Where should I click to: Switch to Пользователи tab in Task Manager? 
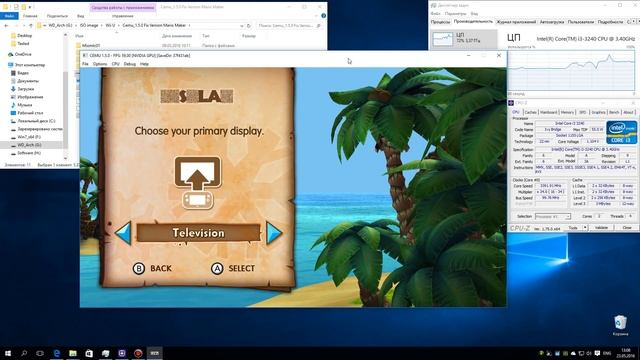[581, 22]
